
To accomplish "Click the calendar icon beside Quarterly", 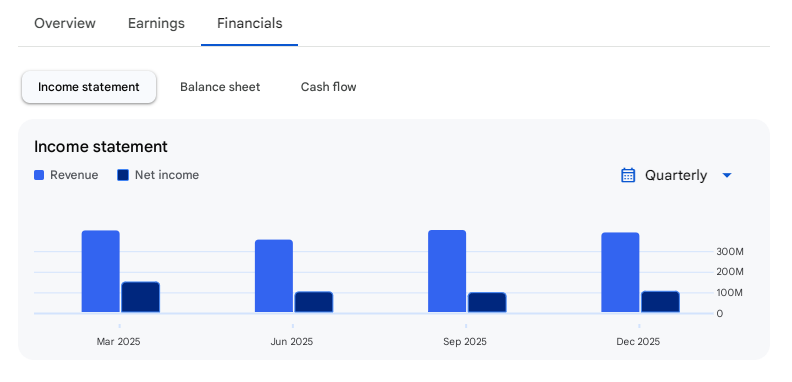I will pos(628,175).
